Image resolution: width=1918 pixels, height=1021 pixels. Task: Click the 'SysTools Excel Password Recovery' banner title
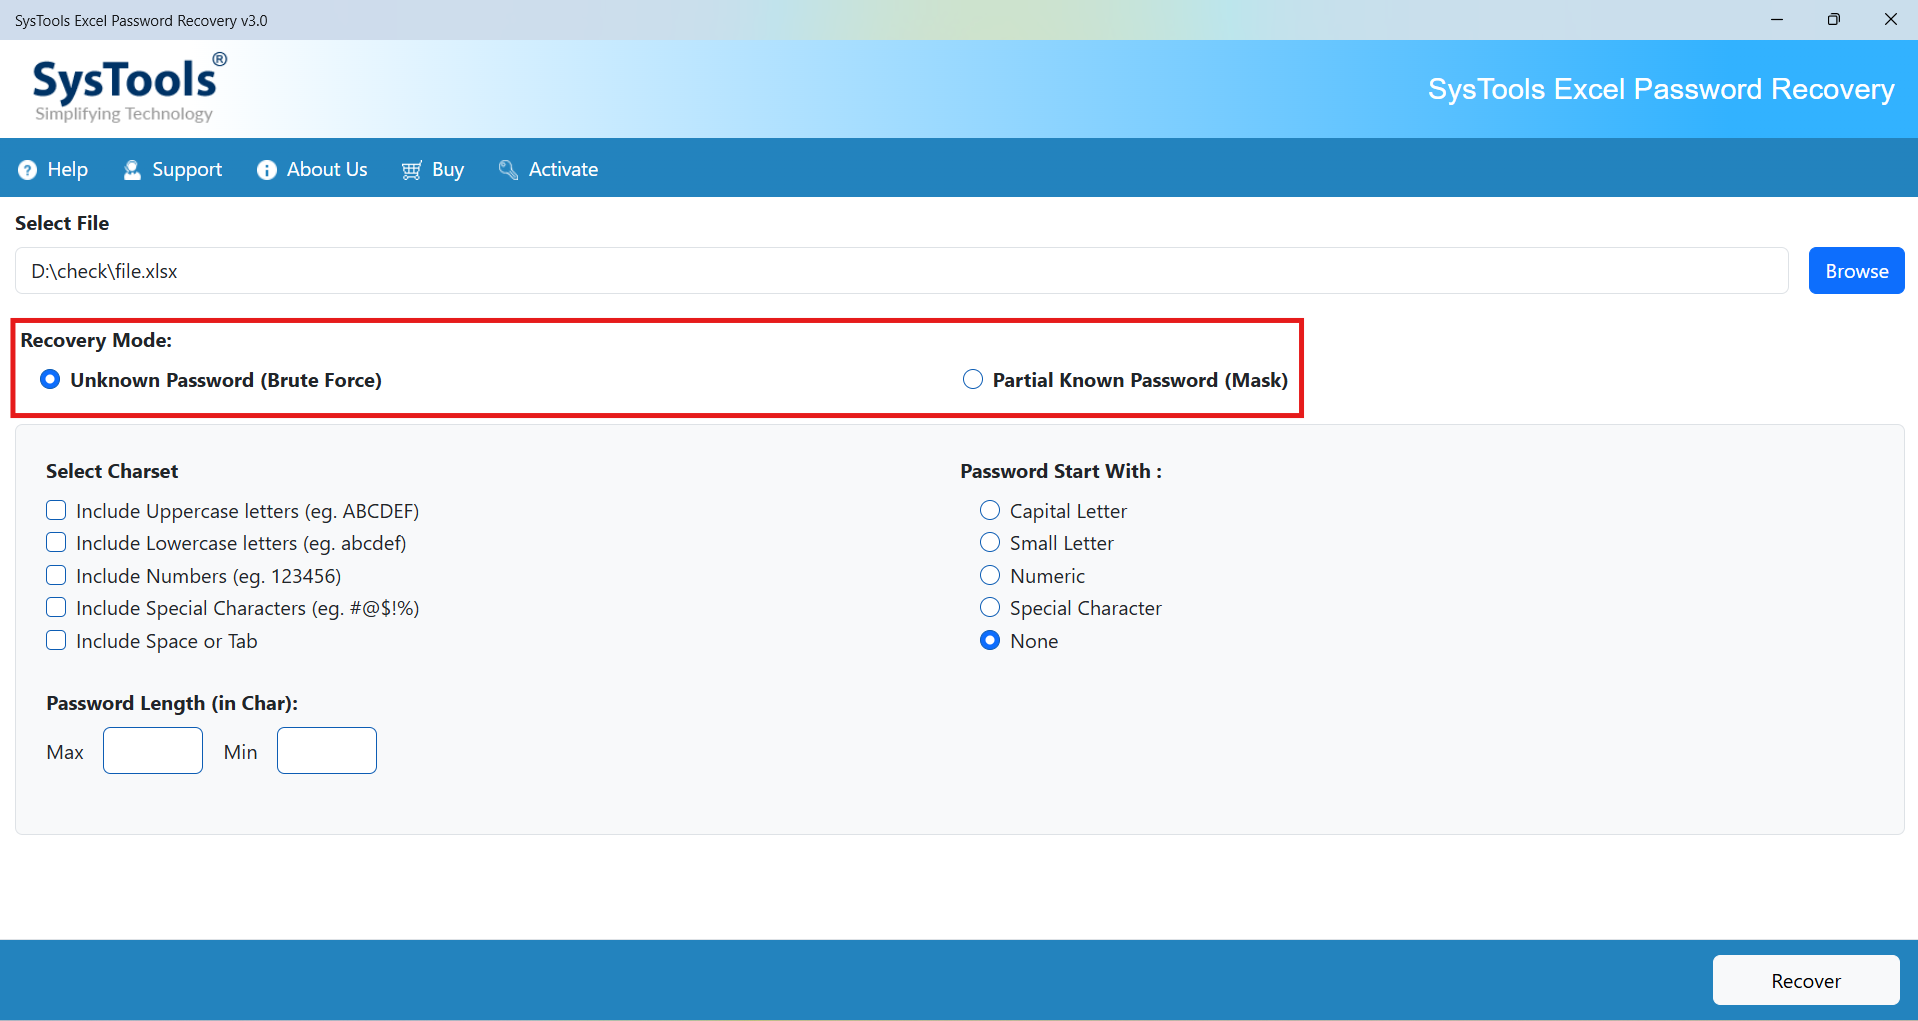[x=1661, y=90]
